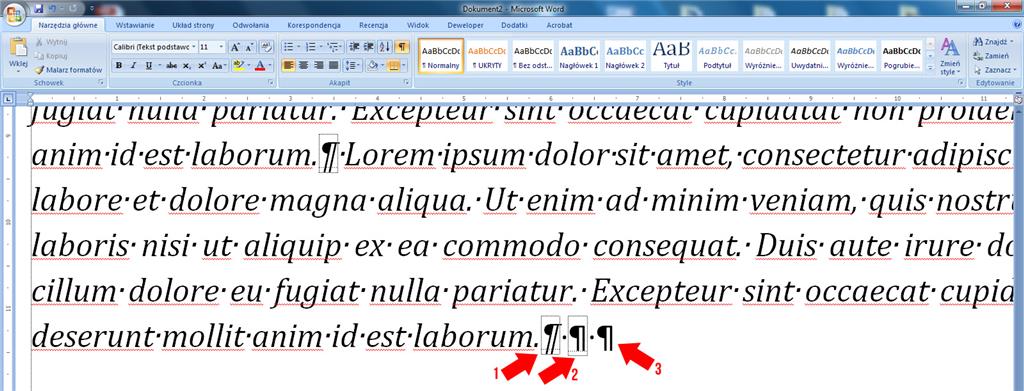
Task: Click the Znajdź find button
Action: pyautogui.click(x=993, y=41)
